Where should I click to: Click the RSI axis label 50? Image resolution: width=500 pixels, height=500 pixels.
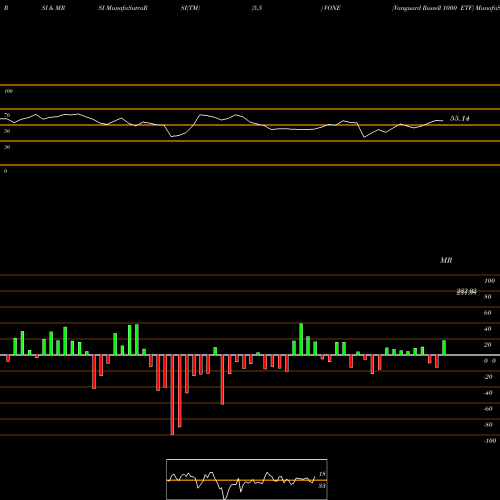click(x=7, y=131)
